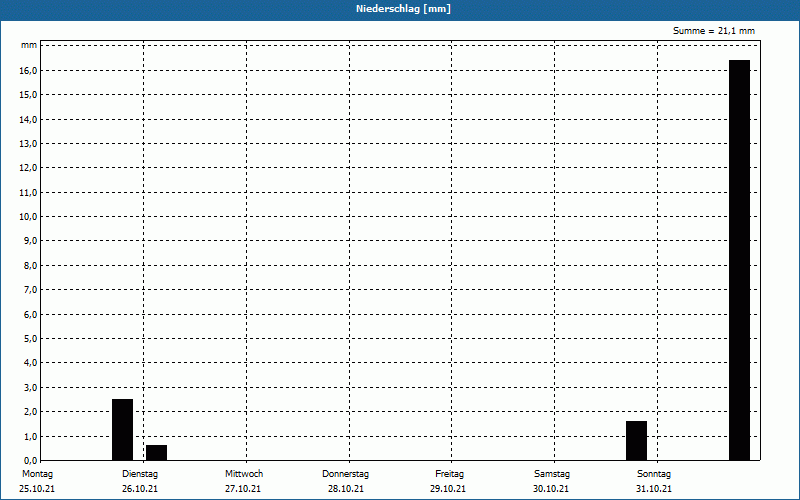Click the 6,0 axis value
Screen dimensions: 800x500
pos(30,314)
